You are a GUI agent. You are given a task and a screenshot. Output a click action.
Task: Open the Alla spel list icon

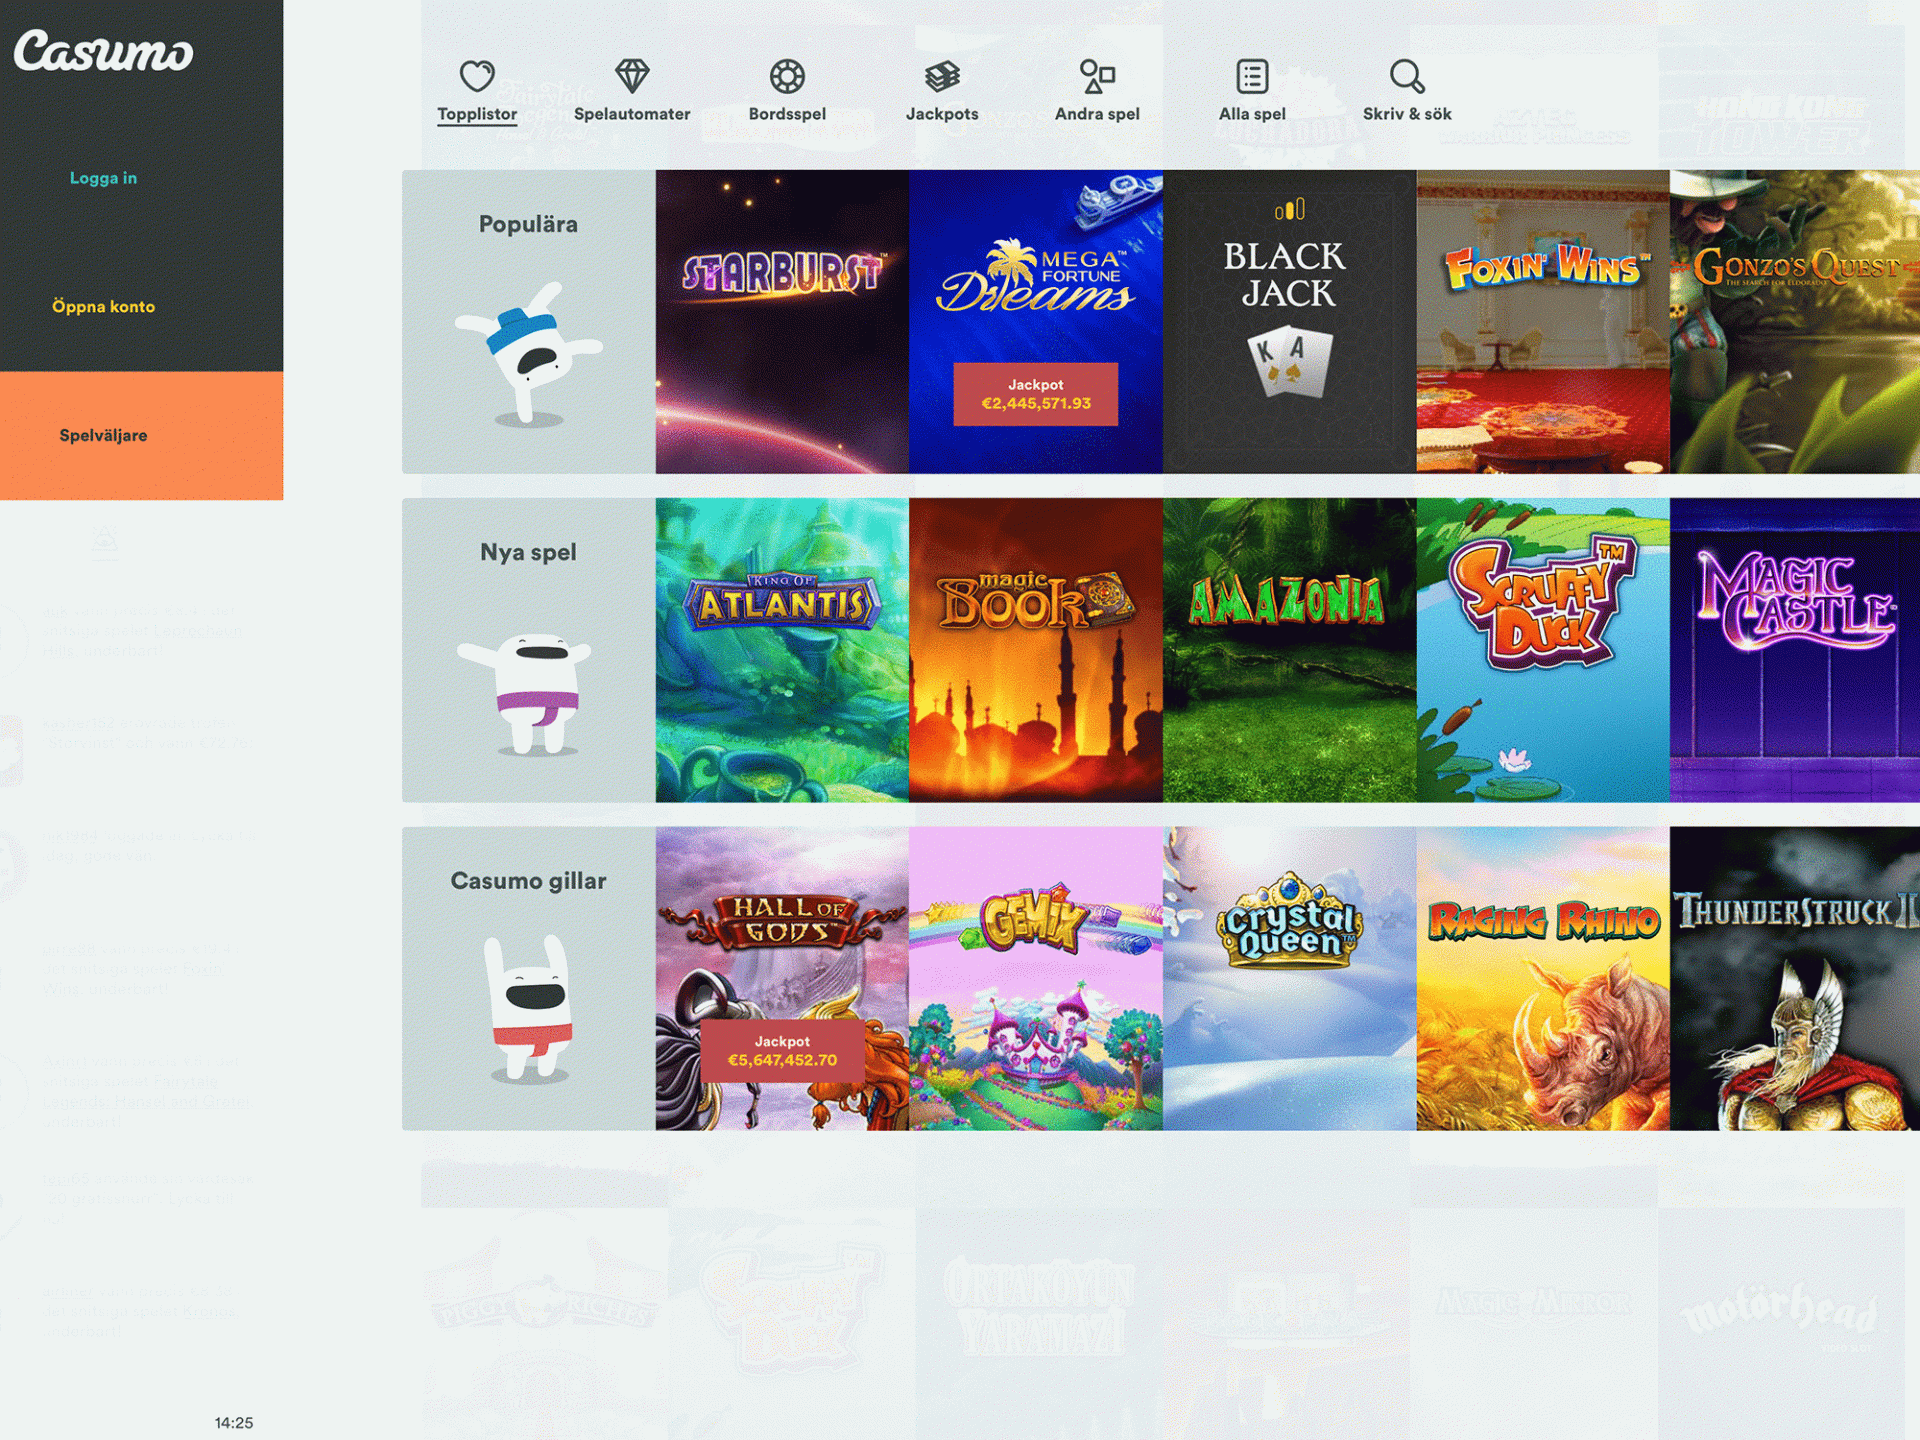tap(1252, 76)
